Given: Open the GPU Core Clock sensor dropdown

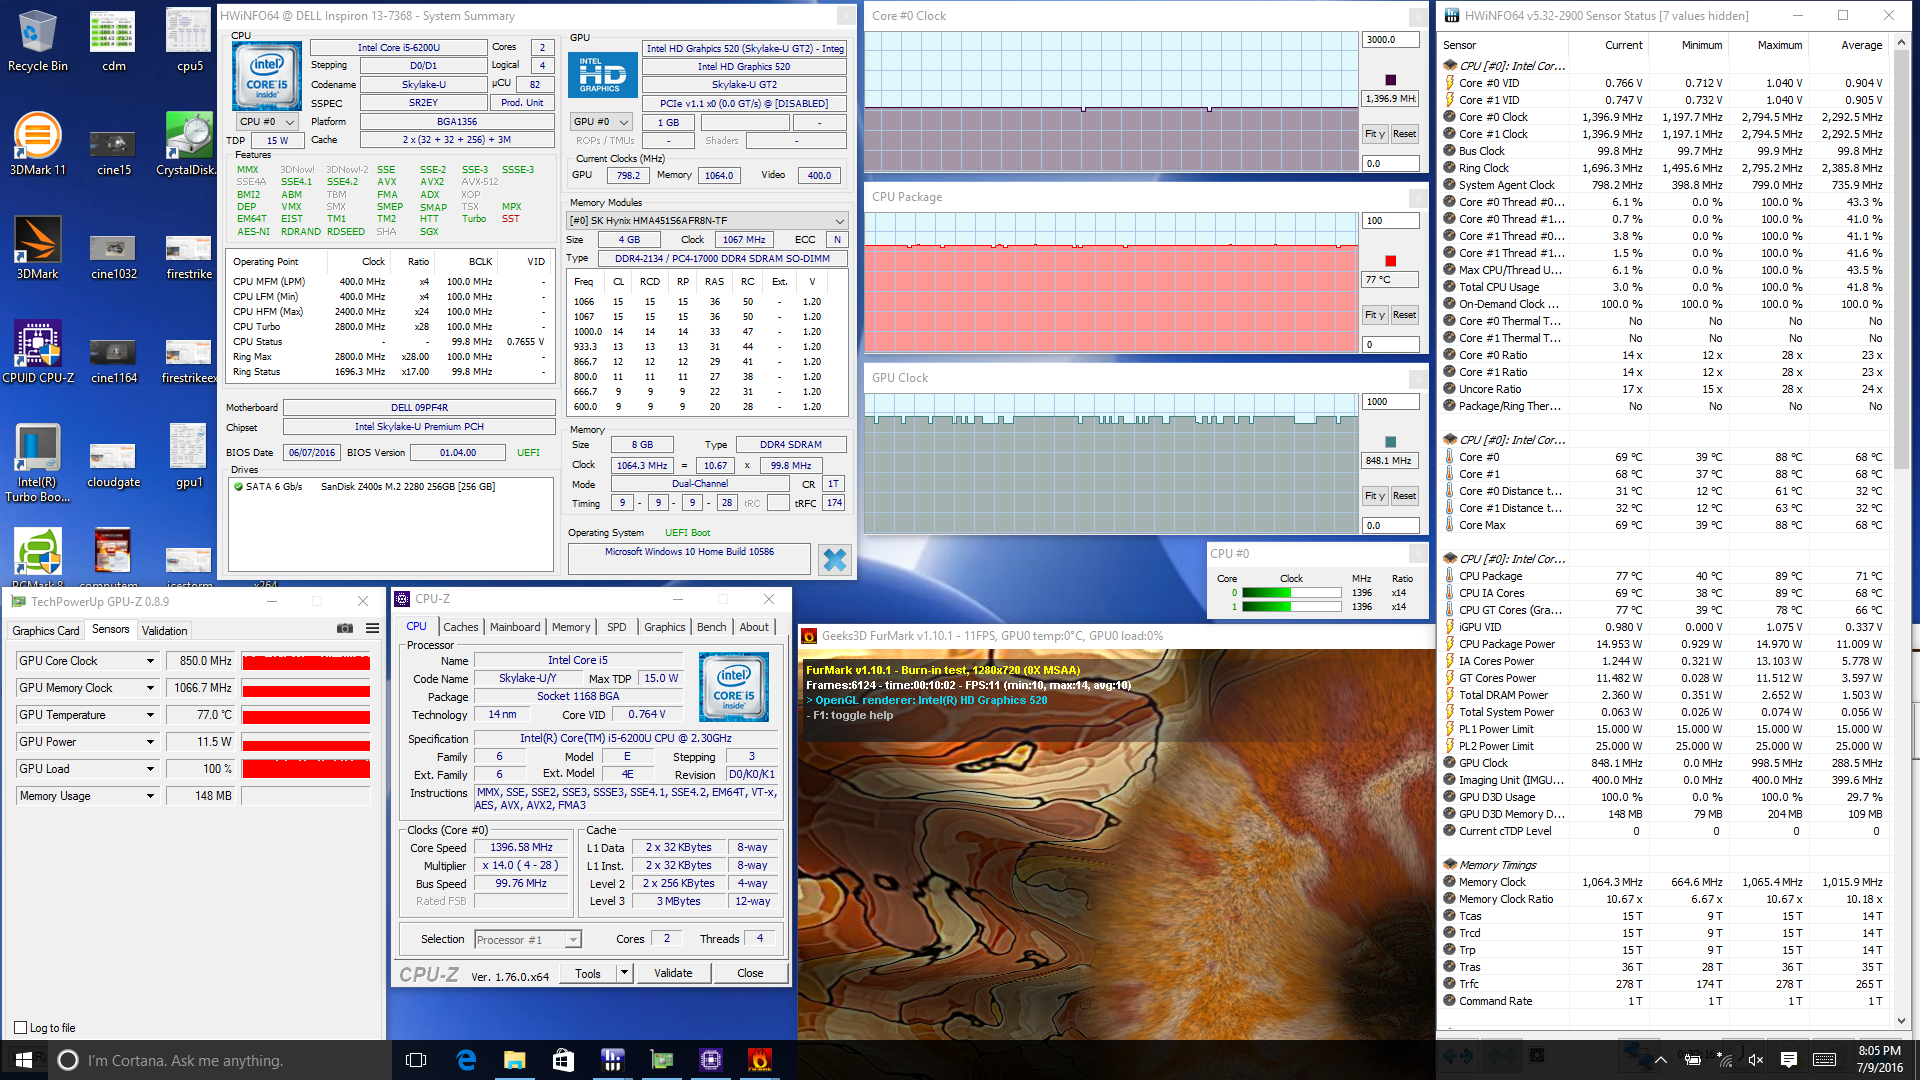Looking at the screenshot, I should 150,661.
